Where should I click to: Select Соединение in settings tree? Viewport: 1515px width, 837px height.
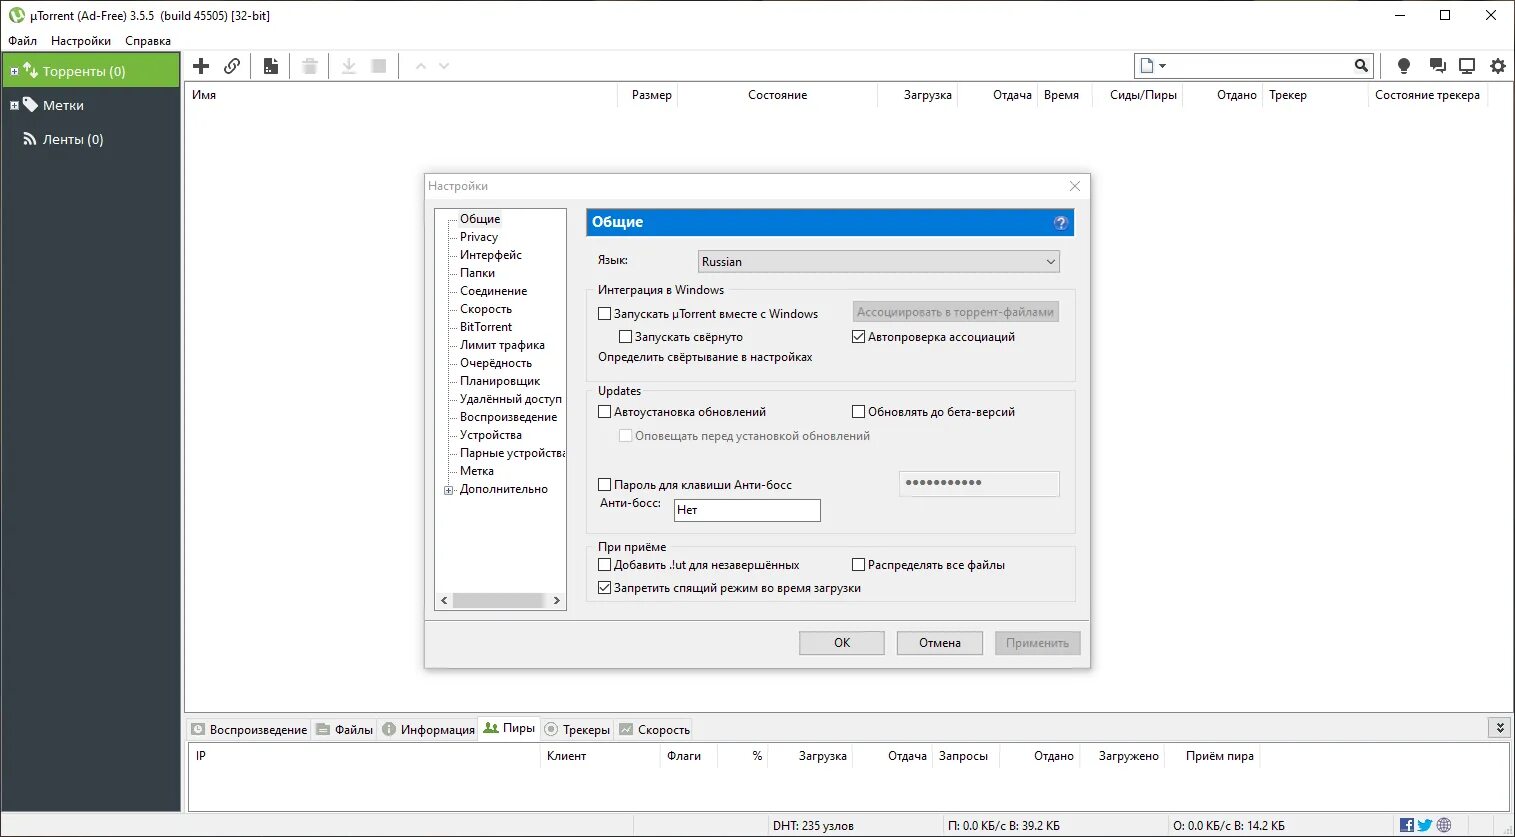(493, 291)
